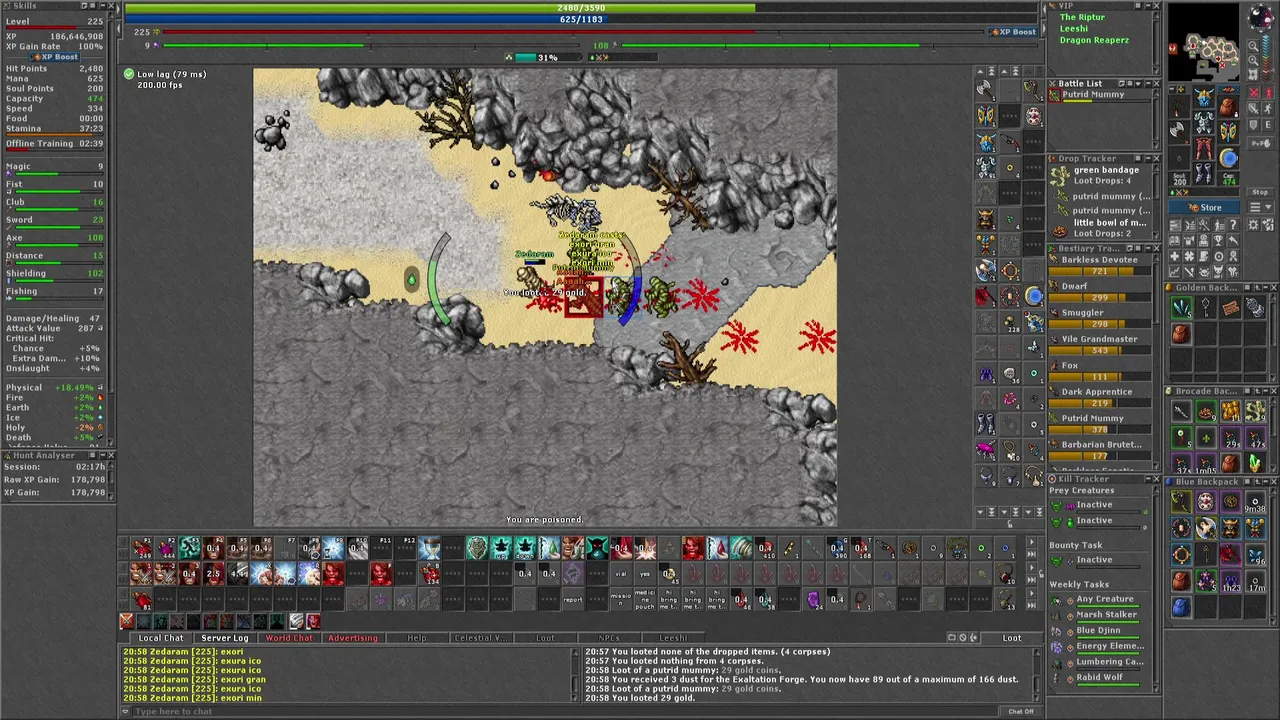The image size is (1280, 720).
Task: Open the backpack equipment slot
Action: pyautogui.click(x=1227, y=107)
